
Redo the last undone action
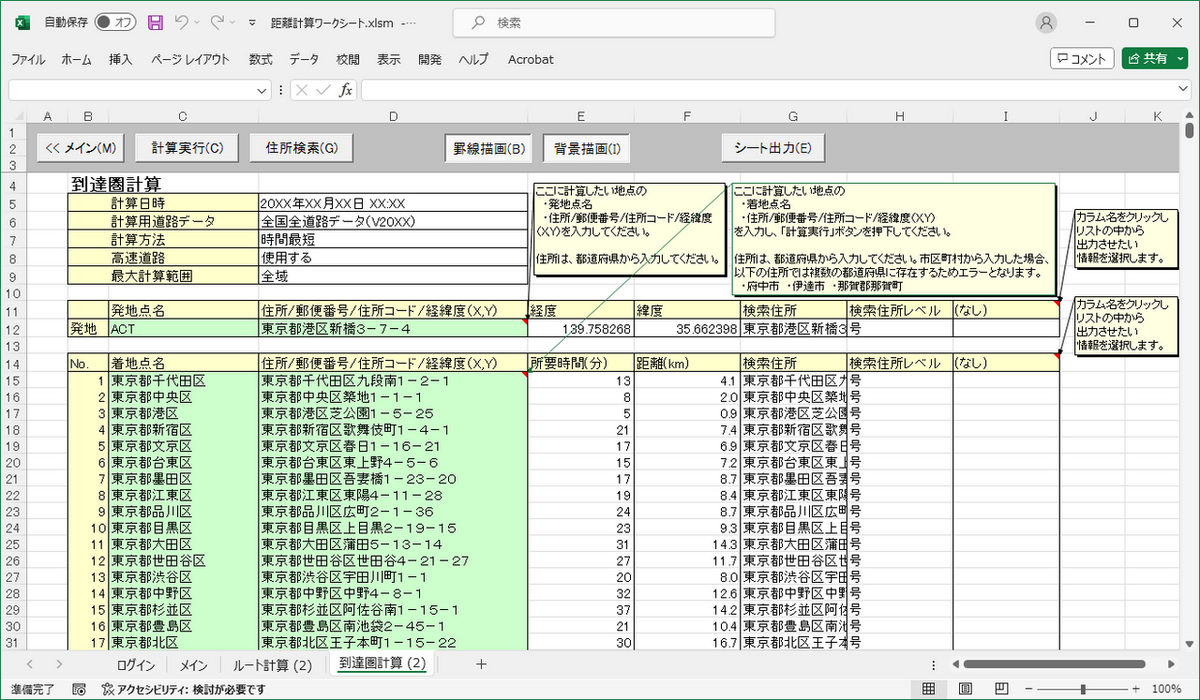(x=217, y=22)
